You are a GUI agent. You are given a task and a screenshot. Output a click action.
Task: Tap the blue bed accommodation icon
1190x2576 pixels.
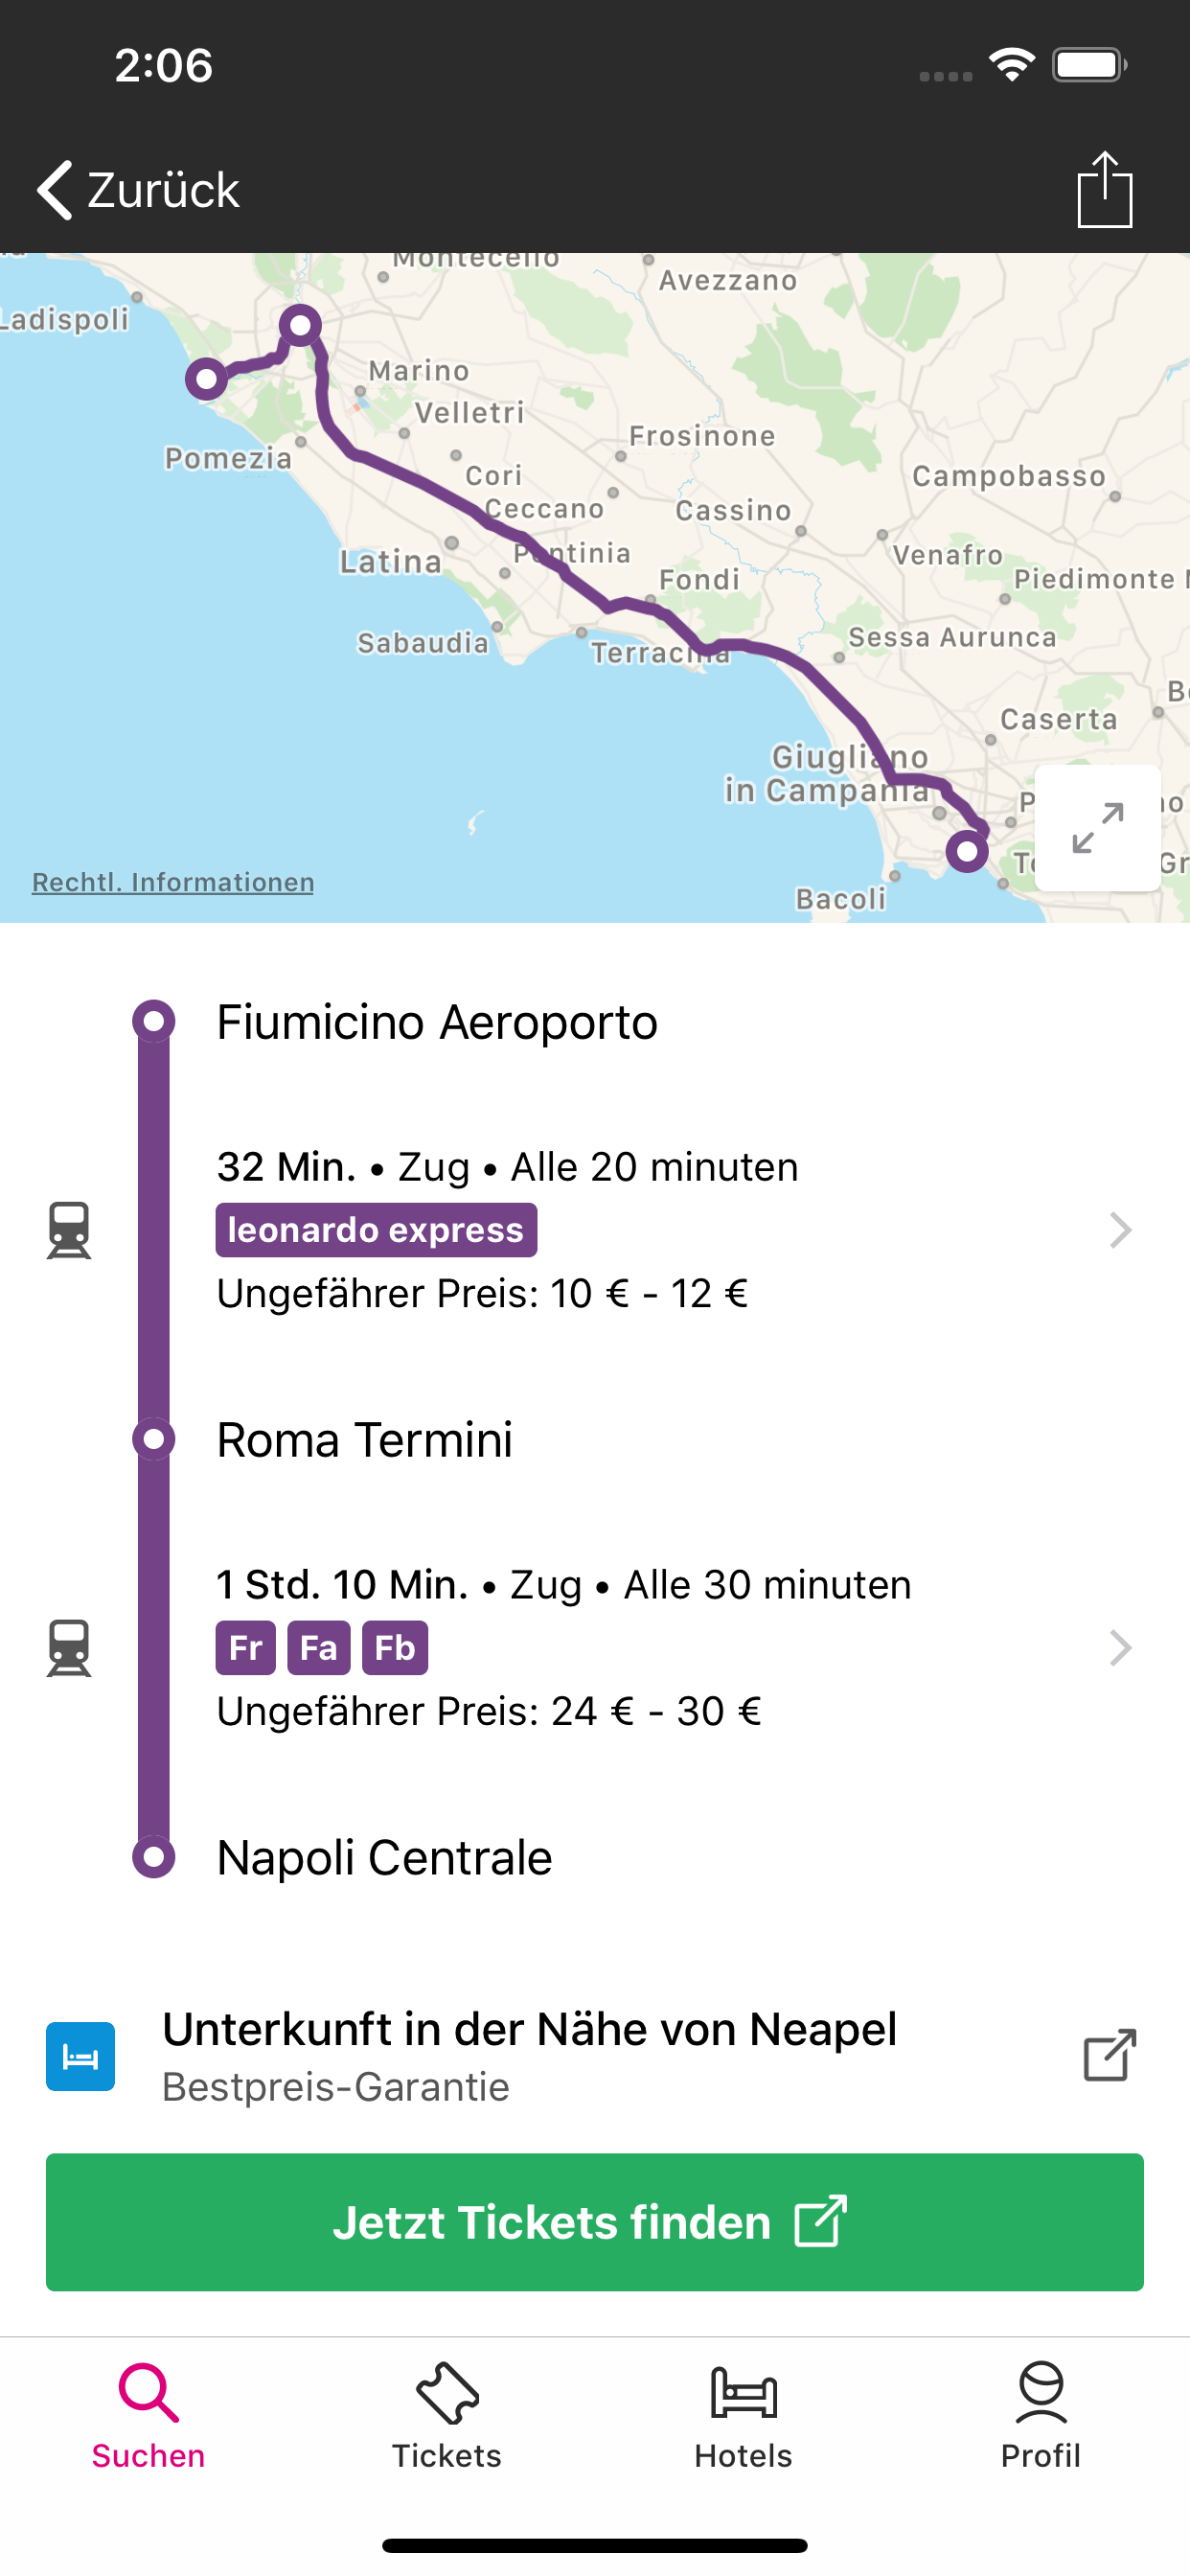coord(80,2056)
